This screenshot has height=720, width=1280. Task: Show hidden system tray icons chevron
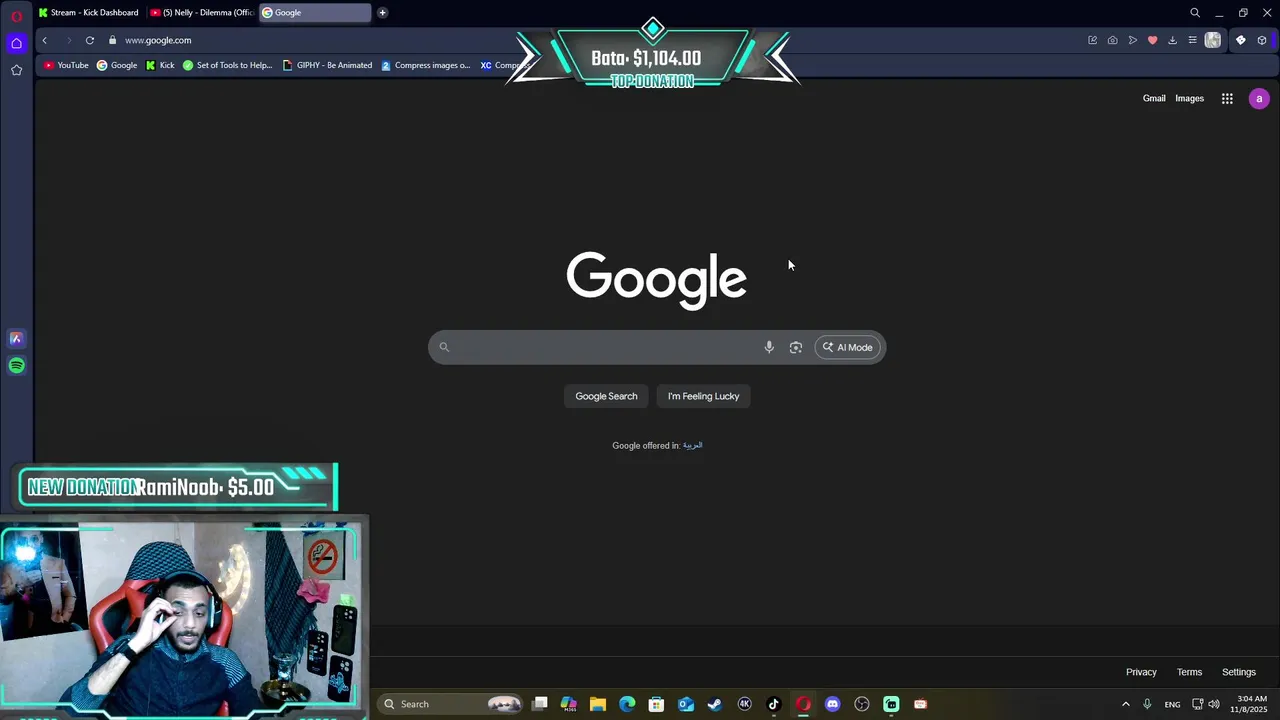tap(1125, 704)
